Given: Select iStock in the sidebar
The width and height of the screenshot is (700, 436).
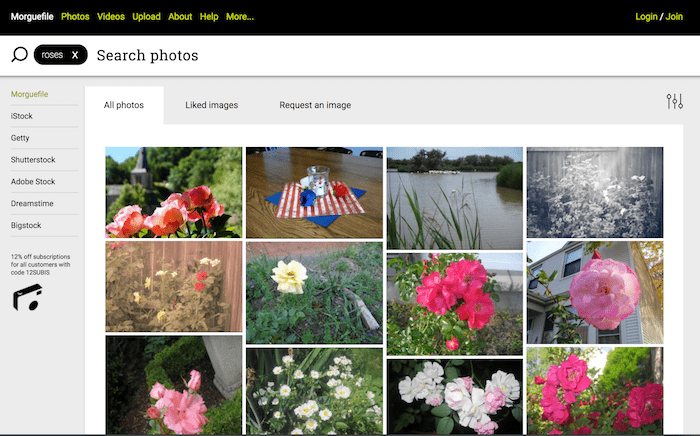Looking at the screenshot, I should (22, 116).
